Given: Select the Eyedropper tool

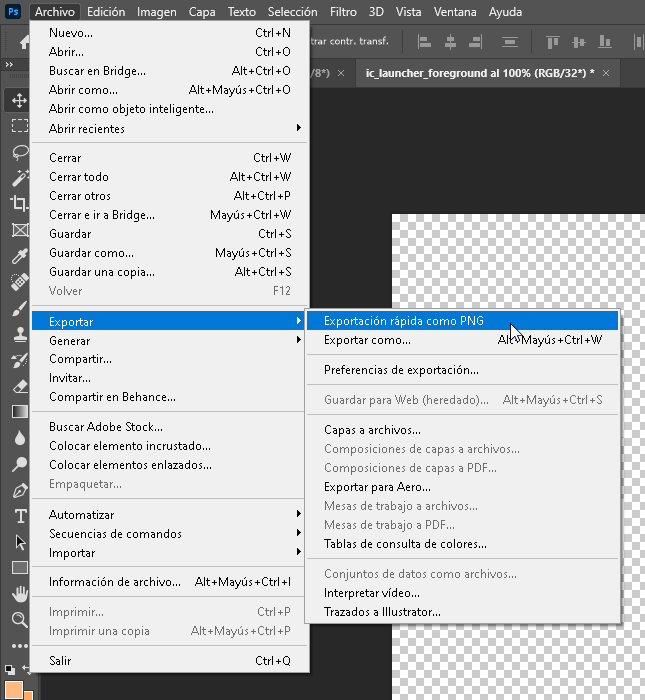Looking at the screenshot, I should 19,256.
